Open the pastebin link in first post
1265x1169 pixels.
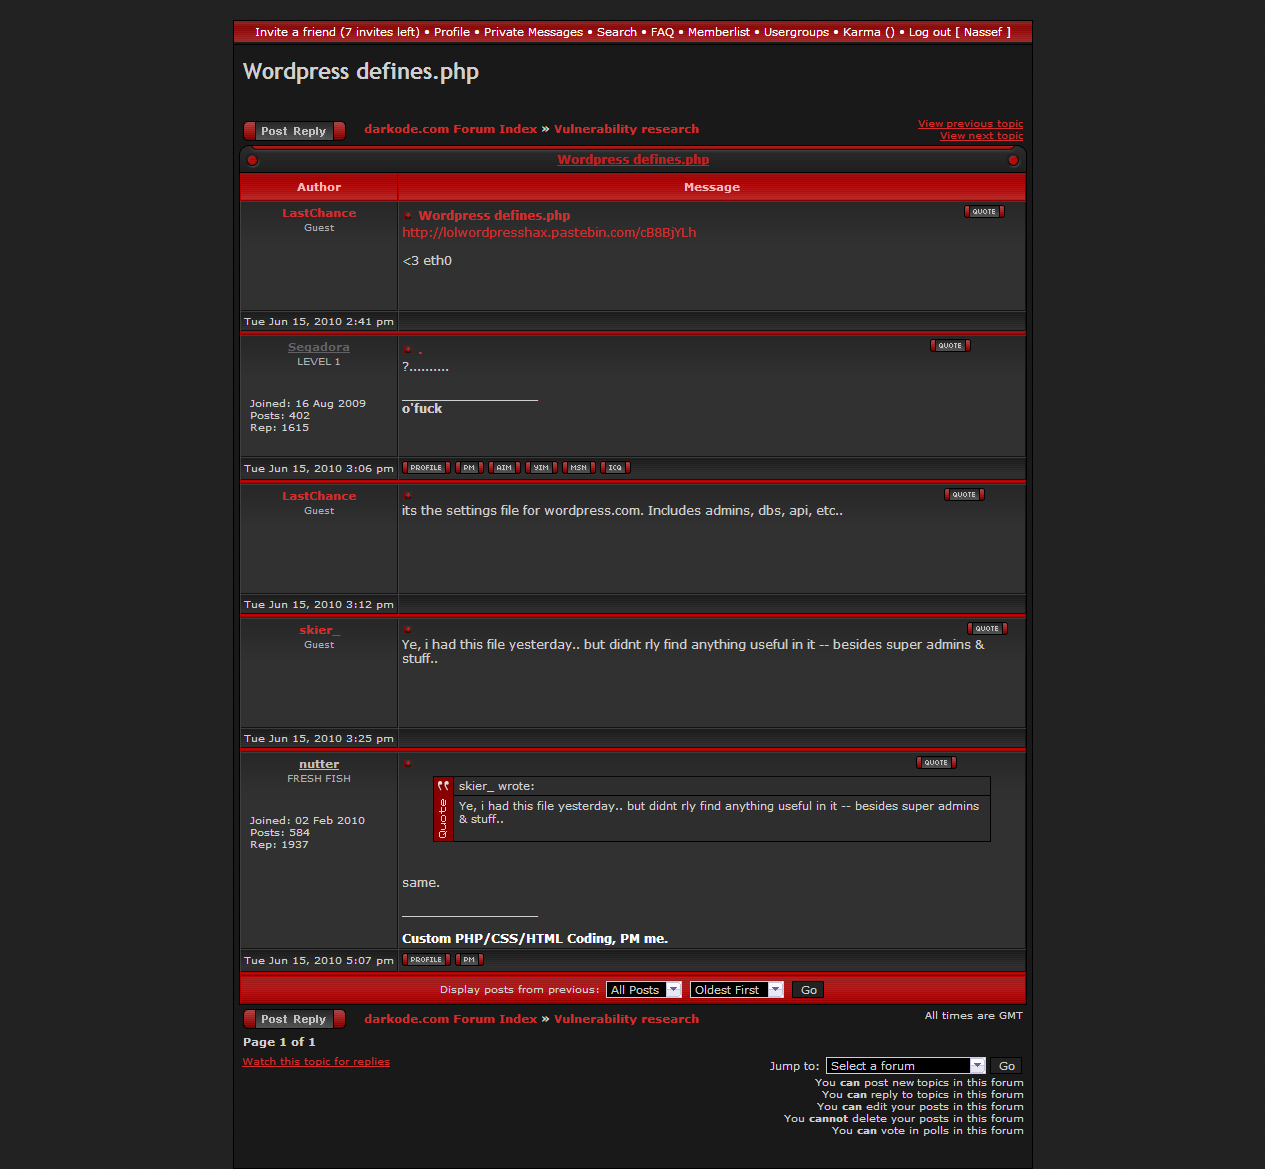click(x=549, y=233)
